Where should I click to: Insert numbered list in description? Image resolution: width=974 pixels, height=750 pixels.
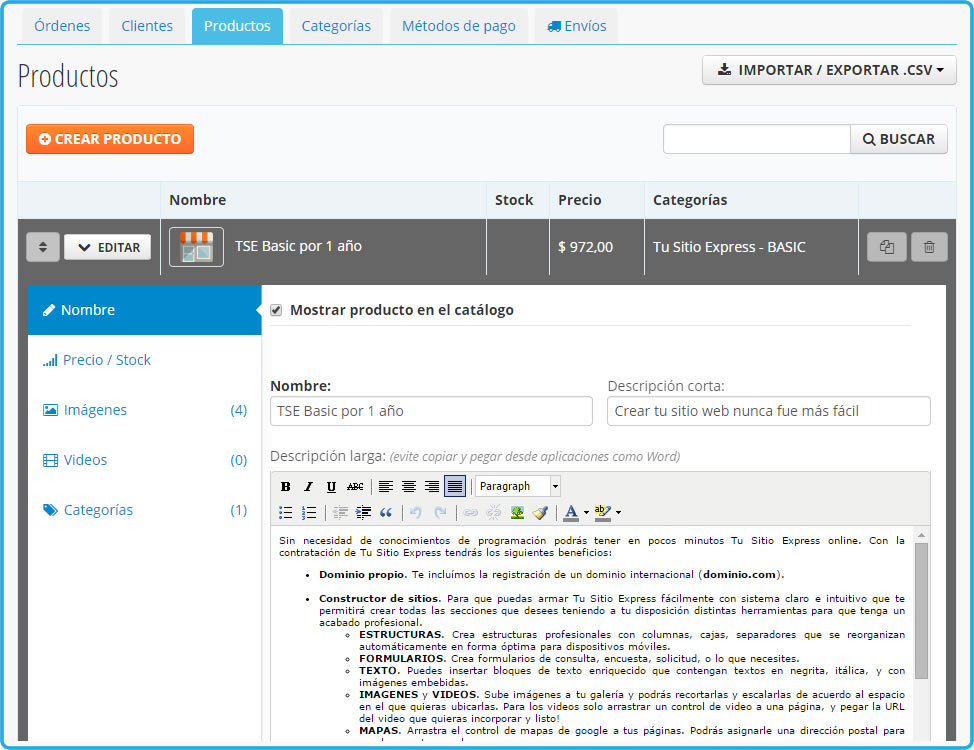(x=309, y=513)
